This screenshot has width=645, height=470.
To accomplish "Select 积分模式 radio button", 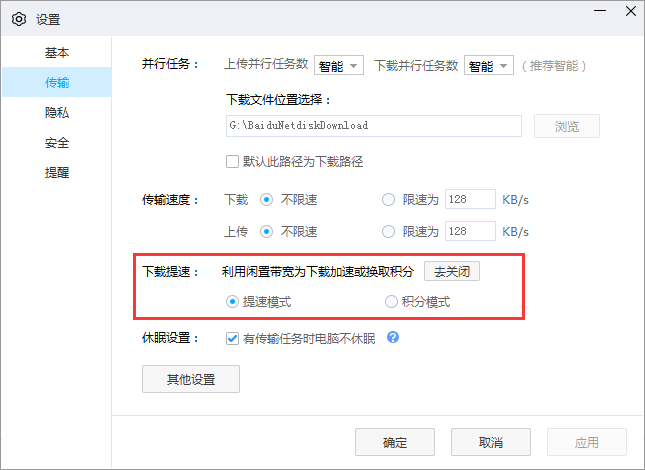I will 392,301.
